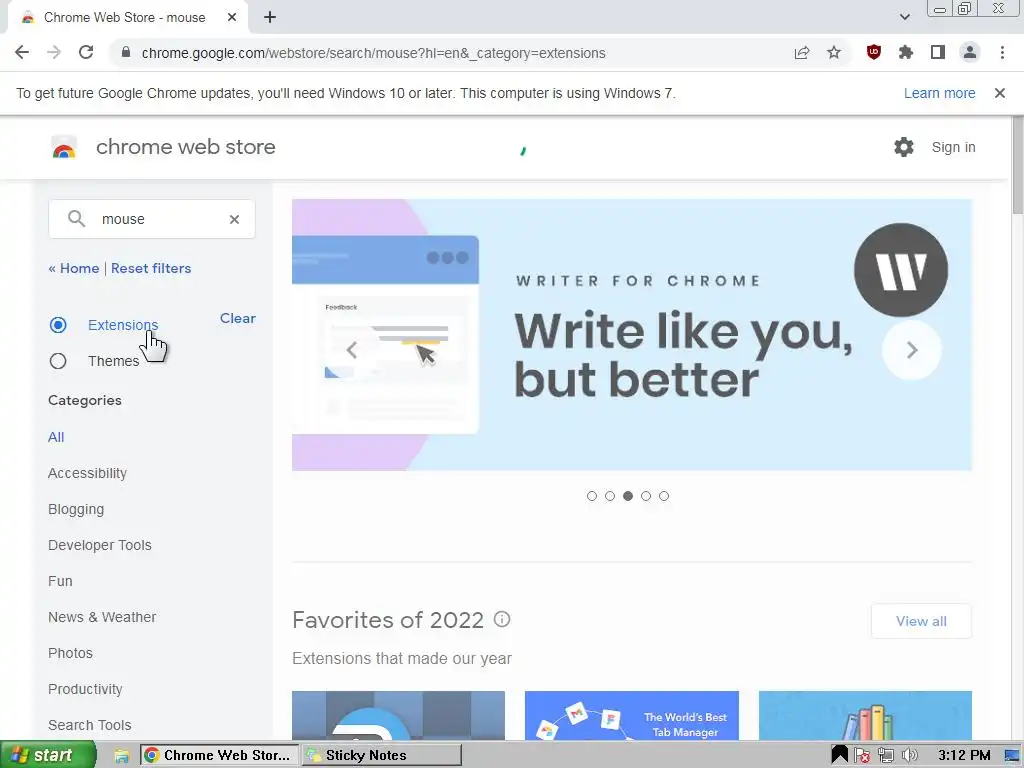Go to « Home link
The image size is (1024, 768).
coord(73,268)
